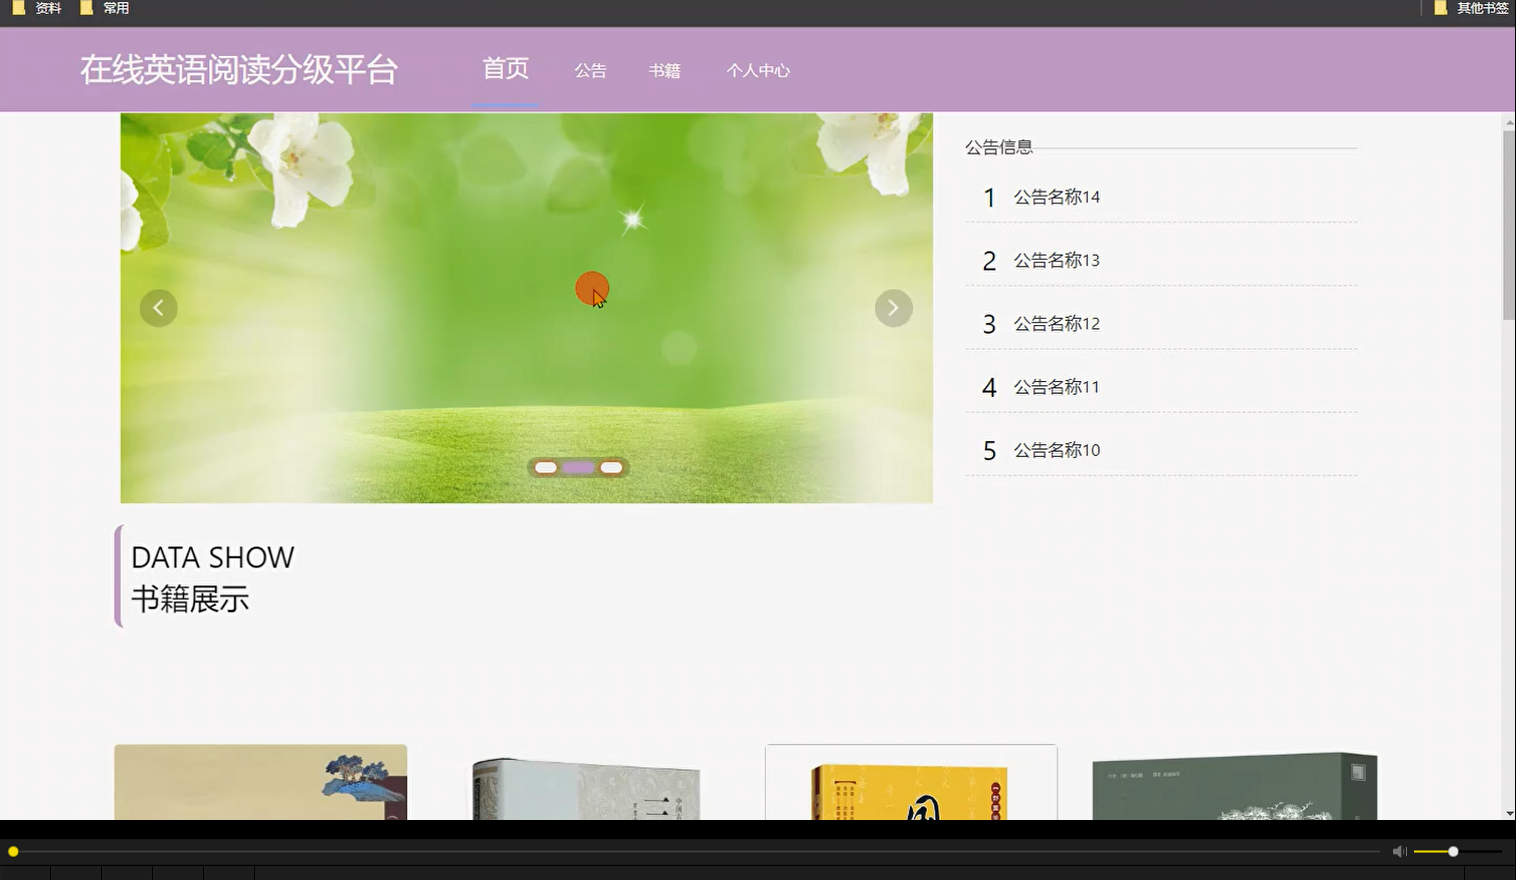Click the site title 在线英语阅读分级平台
This screenshot has width=1516, height=880.
[240, 70]
